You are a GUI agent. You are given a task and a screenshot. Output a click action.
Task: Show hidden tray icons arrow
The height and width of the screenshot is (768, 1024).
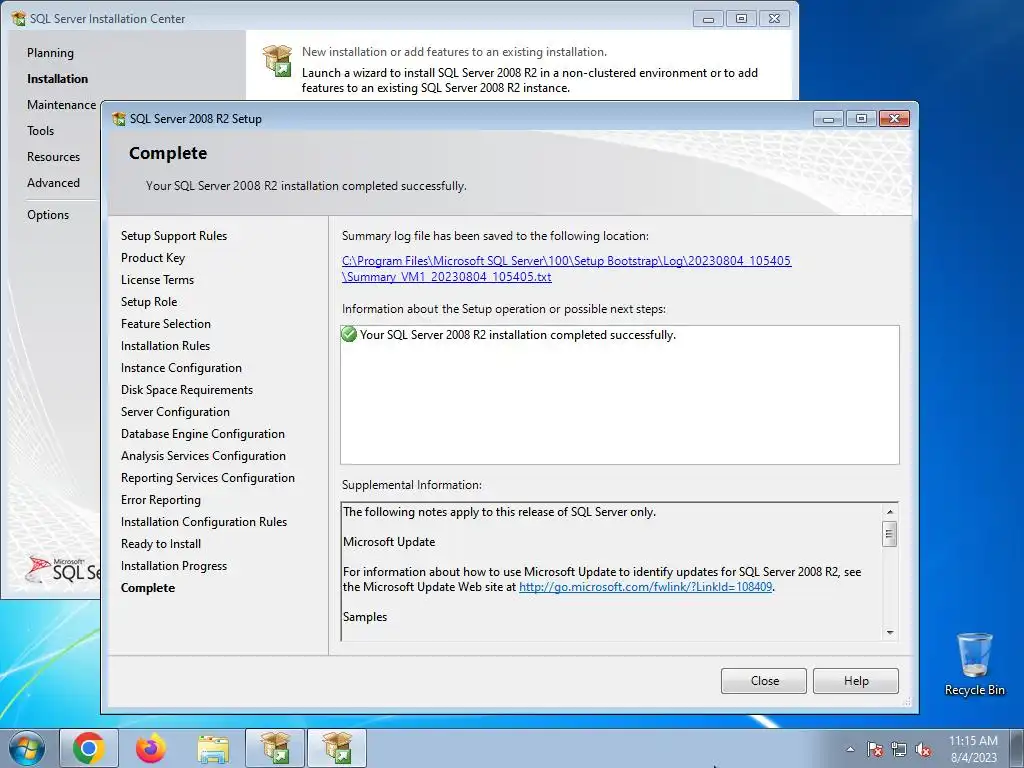click(850, 749)
